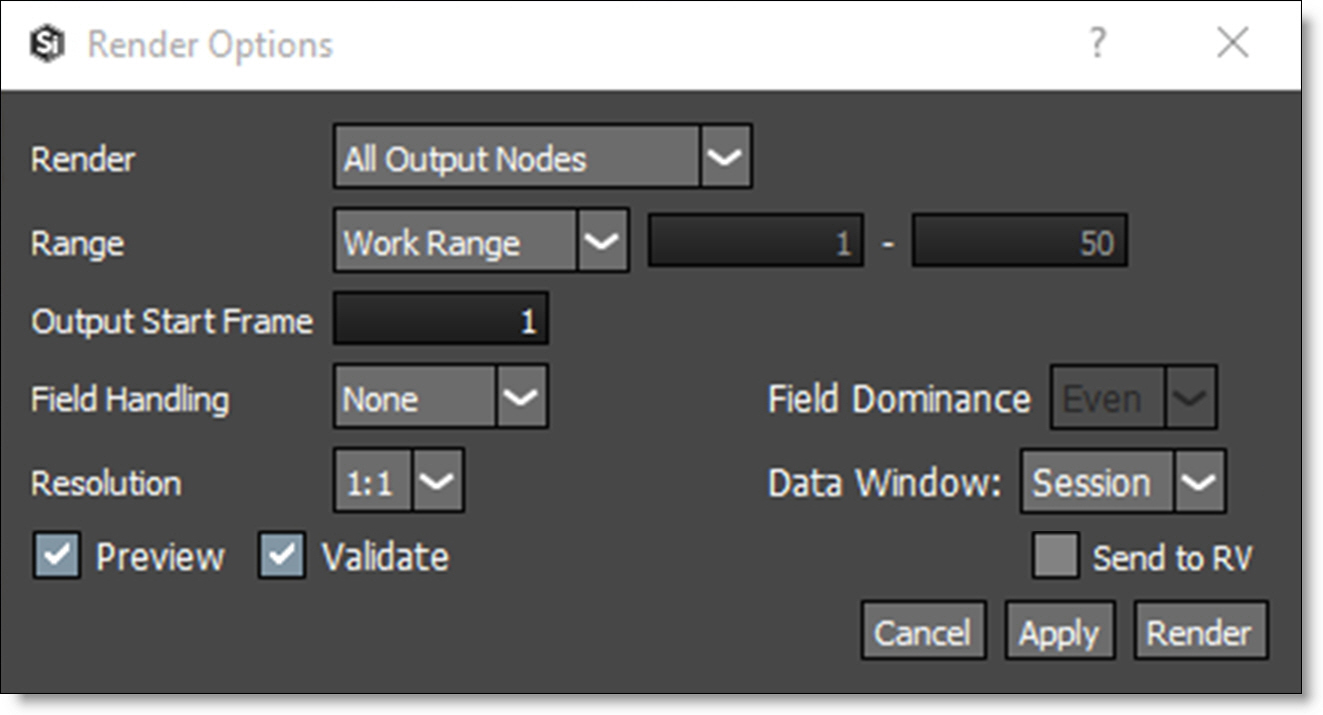Click the Silhouette app icon in title bar
The image size is (1323, 715).
[47, 45]
